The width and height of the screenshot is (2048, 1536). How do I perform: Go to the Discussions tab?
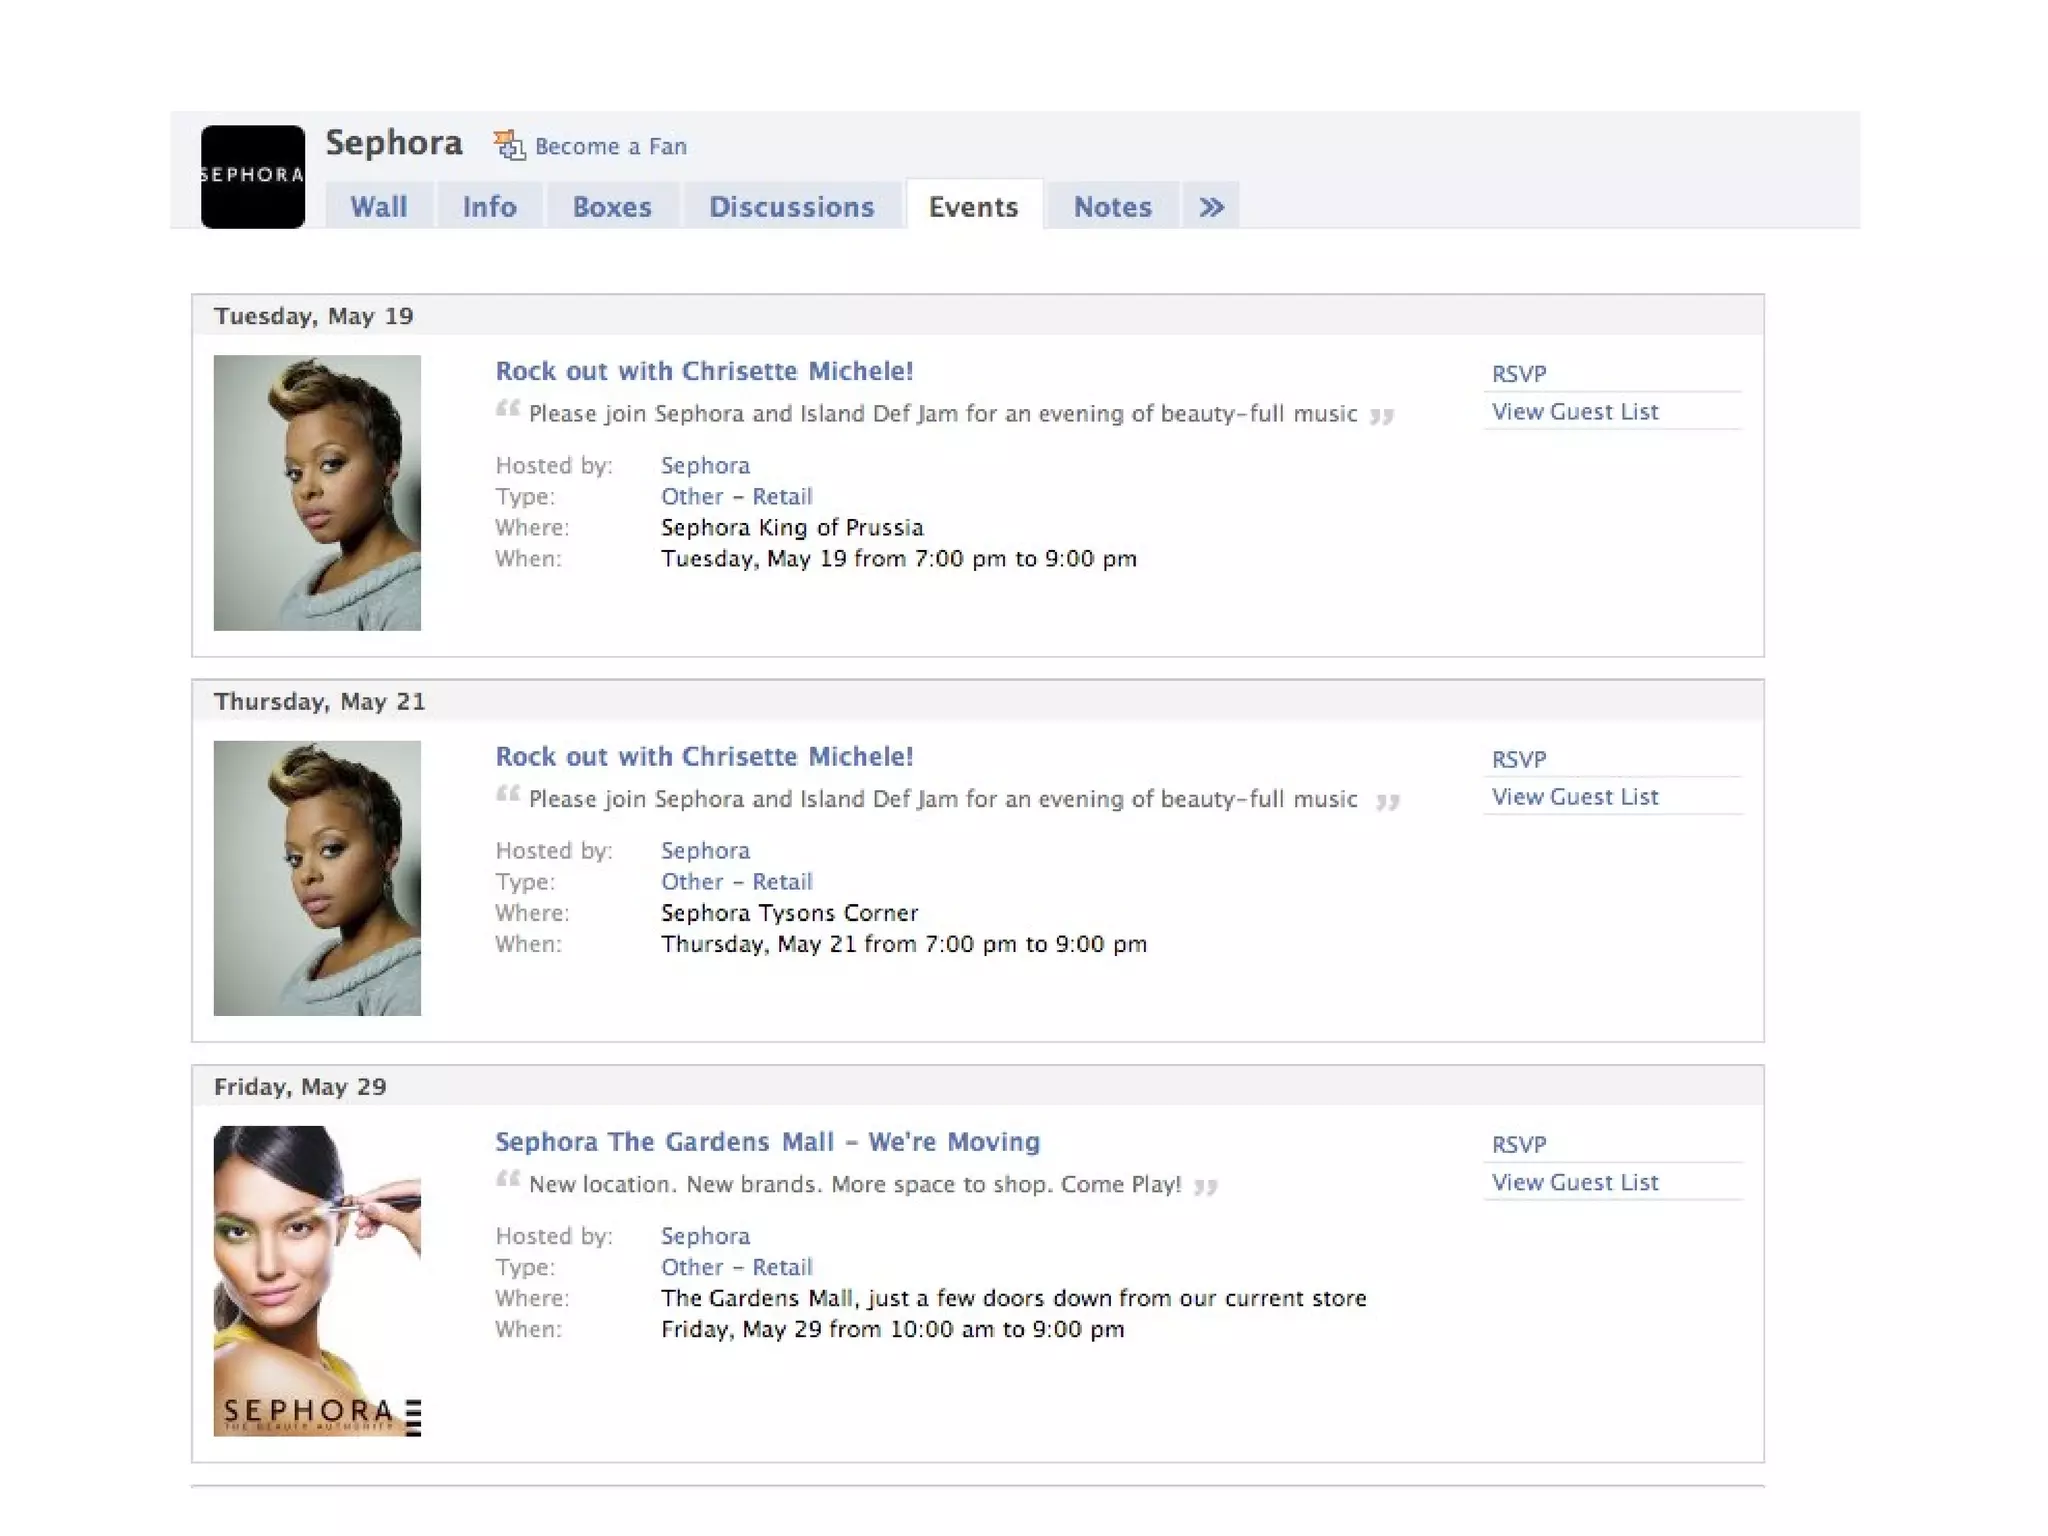[791, 207]
